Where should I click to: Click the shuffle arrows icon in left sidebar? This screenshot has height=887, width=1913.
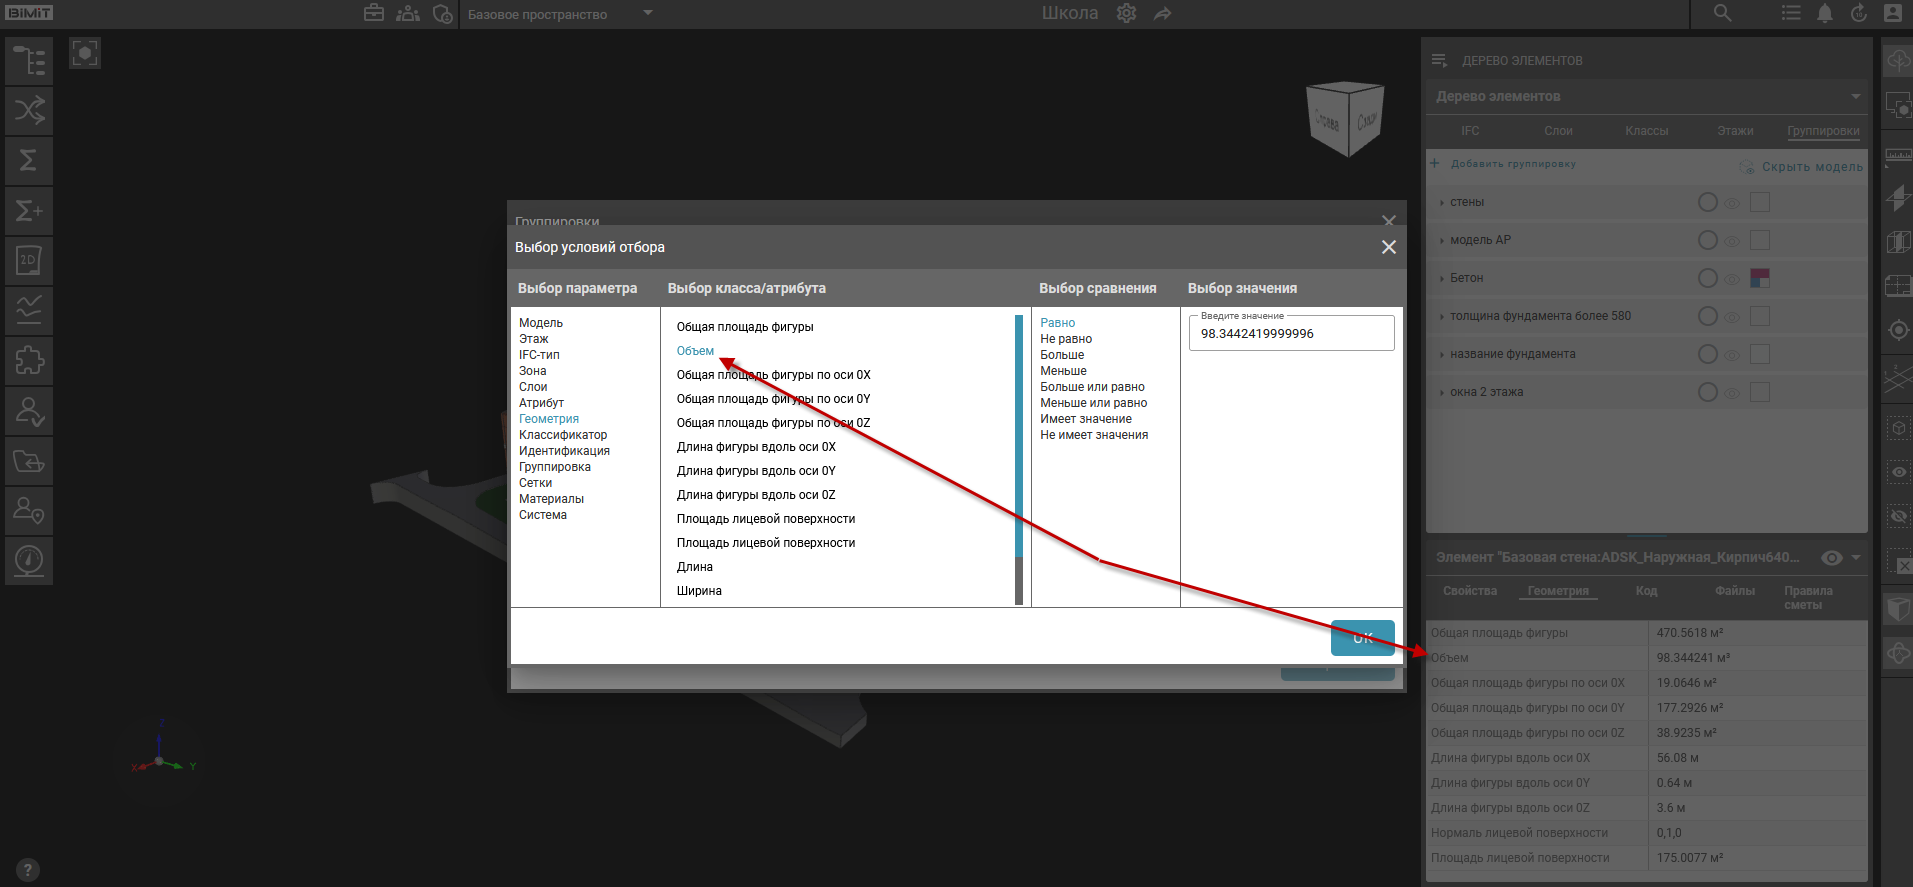(29, 110)
